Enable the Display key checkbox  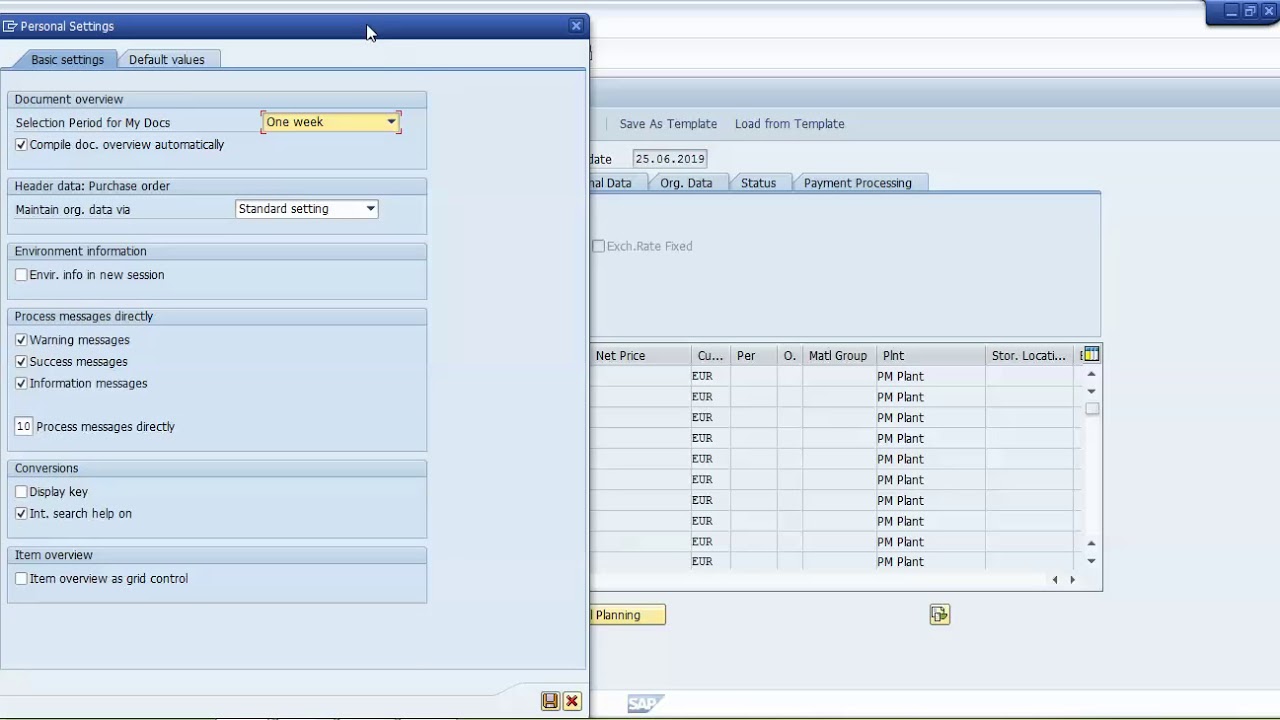click(x=21, y=492)
